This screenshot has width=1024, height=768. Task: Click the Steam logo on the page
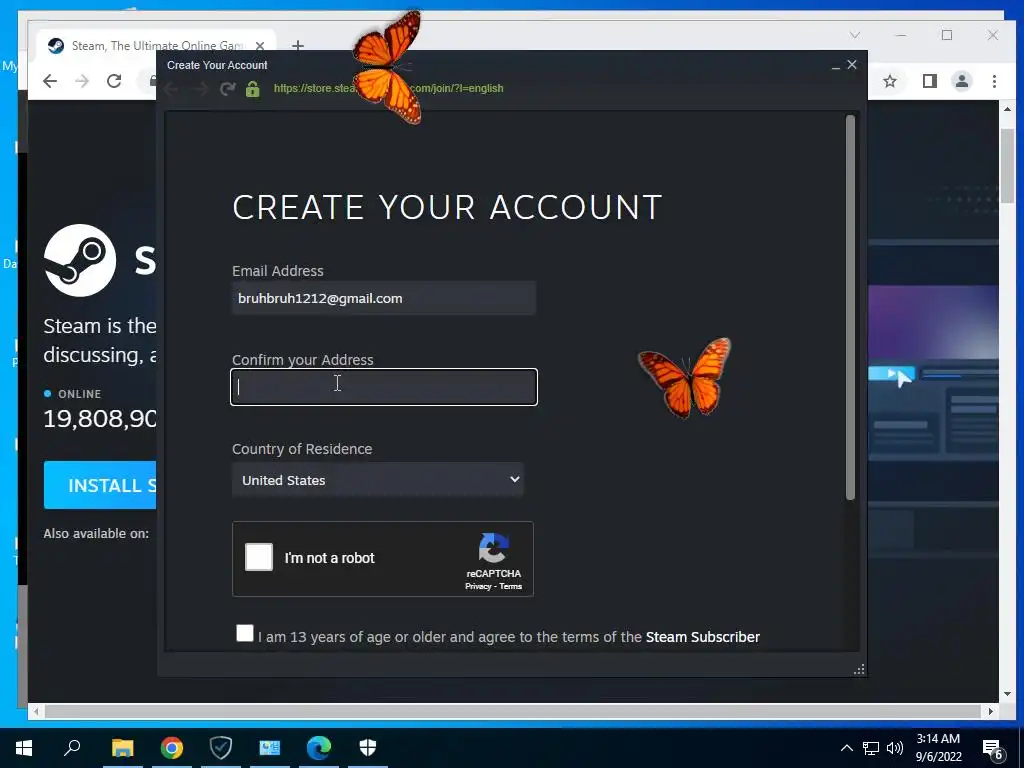click(x=80, y=260)
